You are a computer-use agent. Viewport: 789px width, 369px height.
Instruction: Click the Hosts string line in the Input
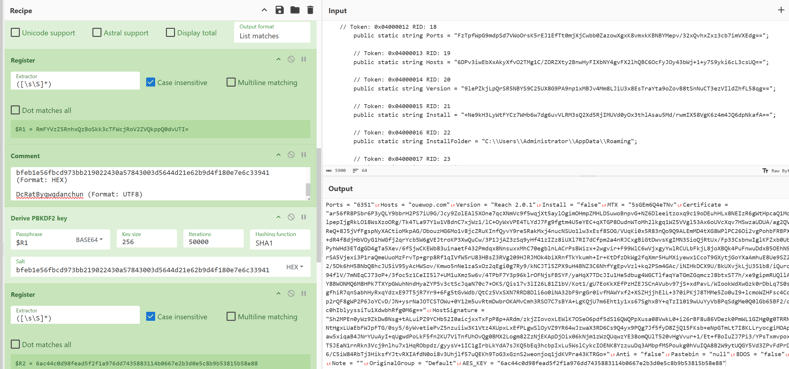[561, 62]
